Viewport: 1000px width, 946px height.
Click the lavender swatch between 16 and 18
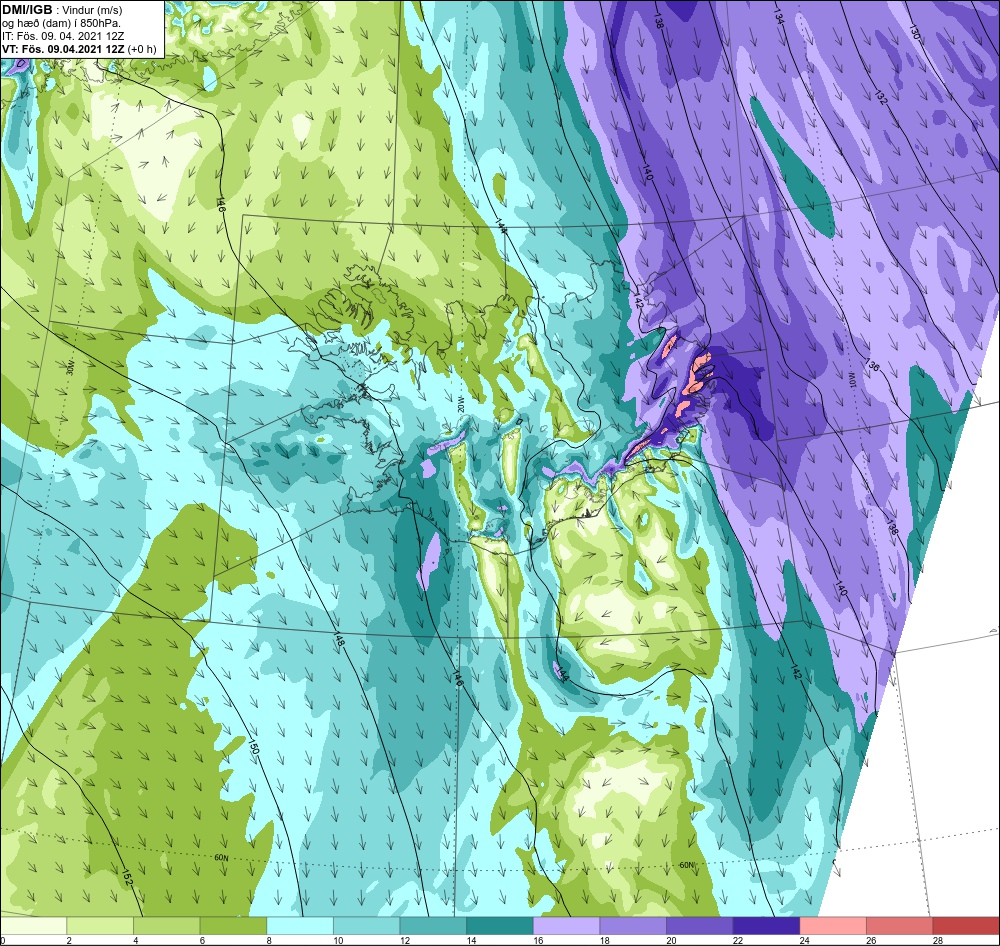click(566, 926)
